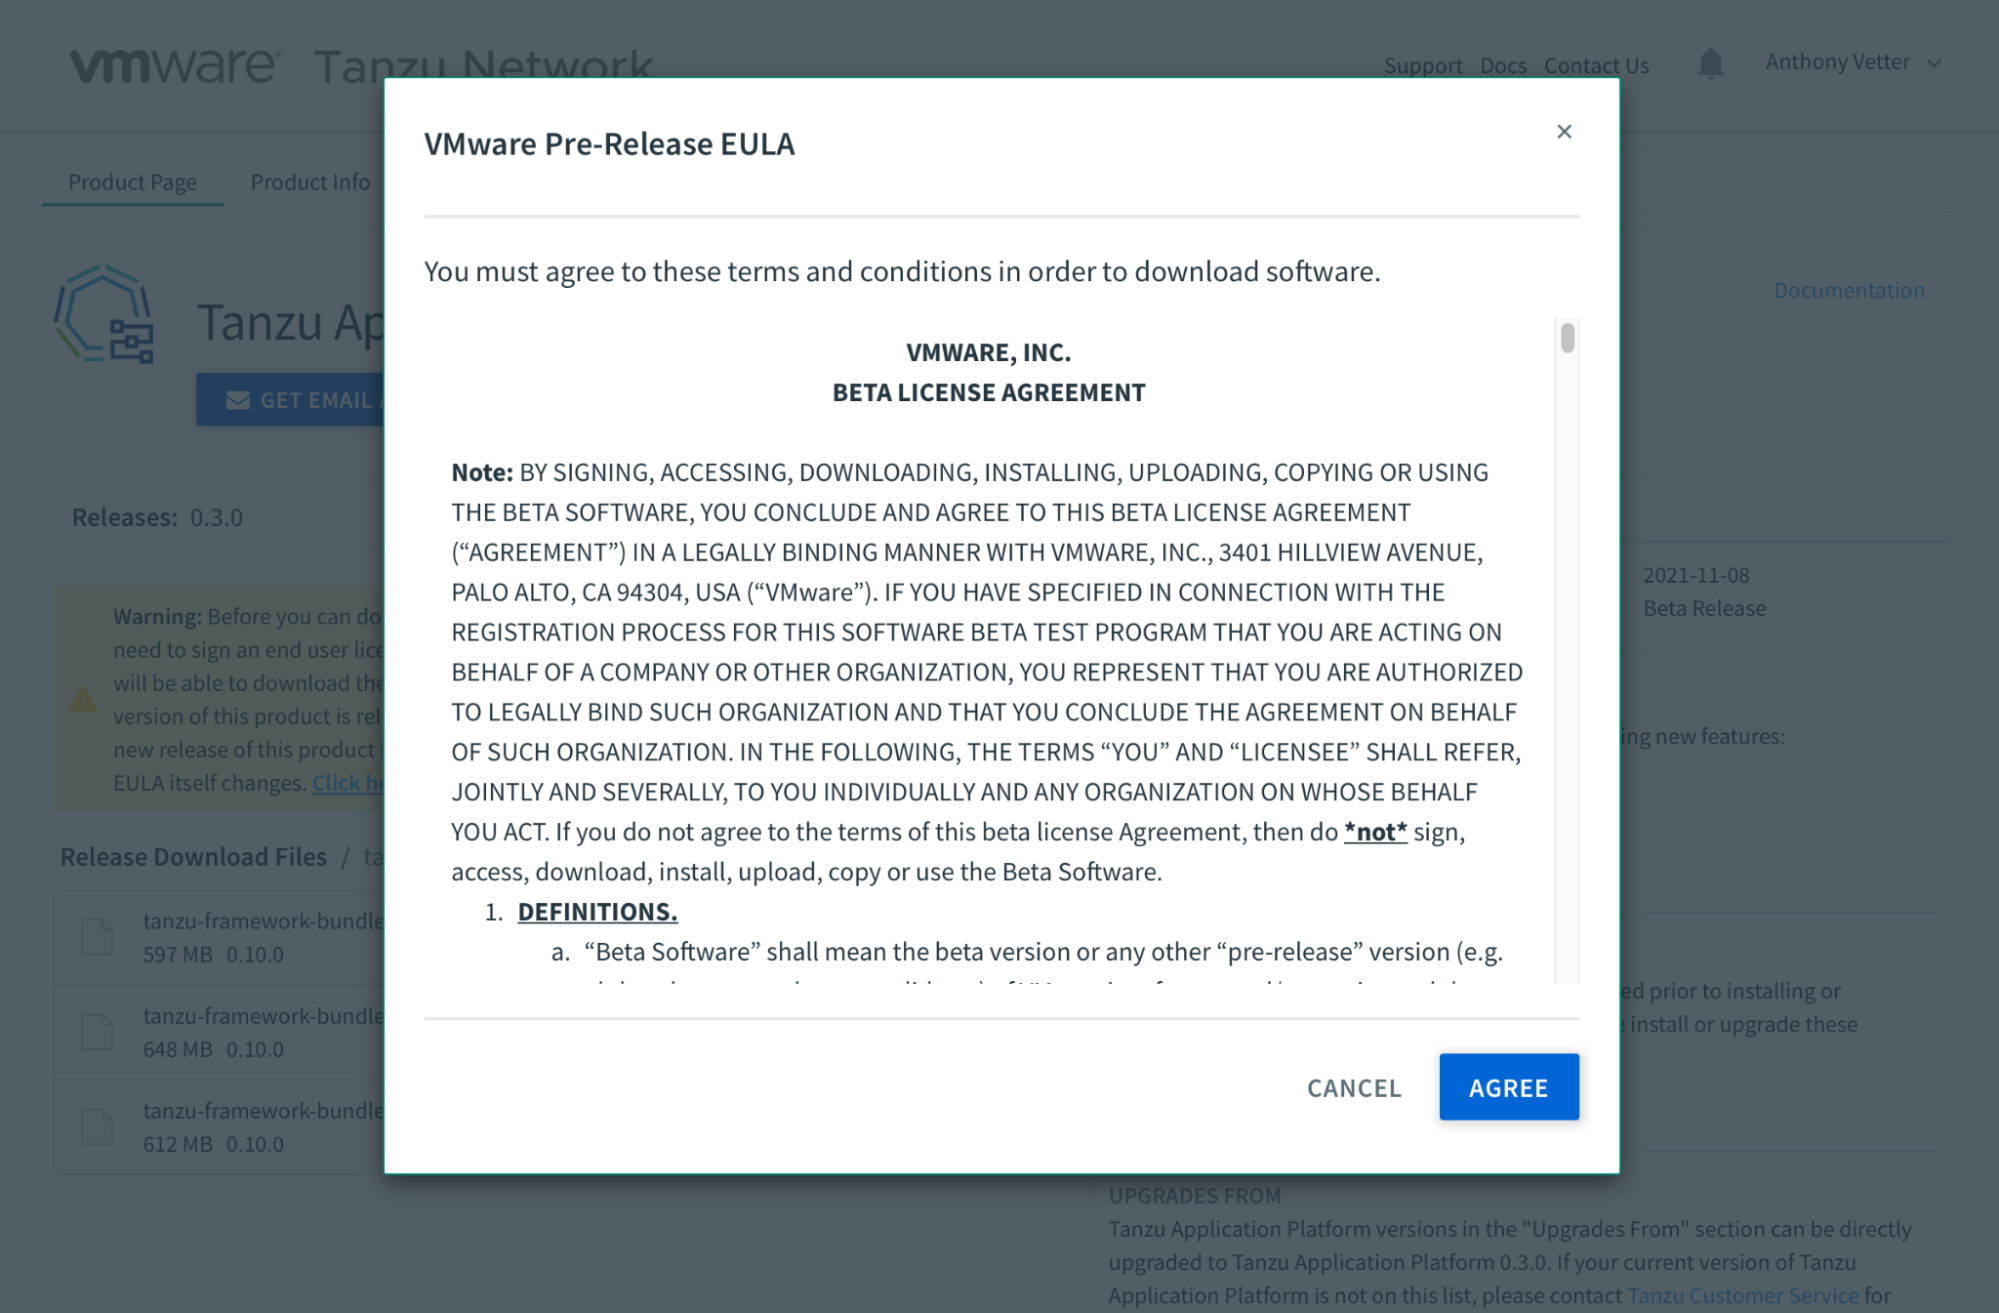
Task: Click the Tanzu Application Platform product icon
Action: tap(105, 314)
